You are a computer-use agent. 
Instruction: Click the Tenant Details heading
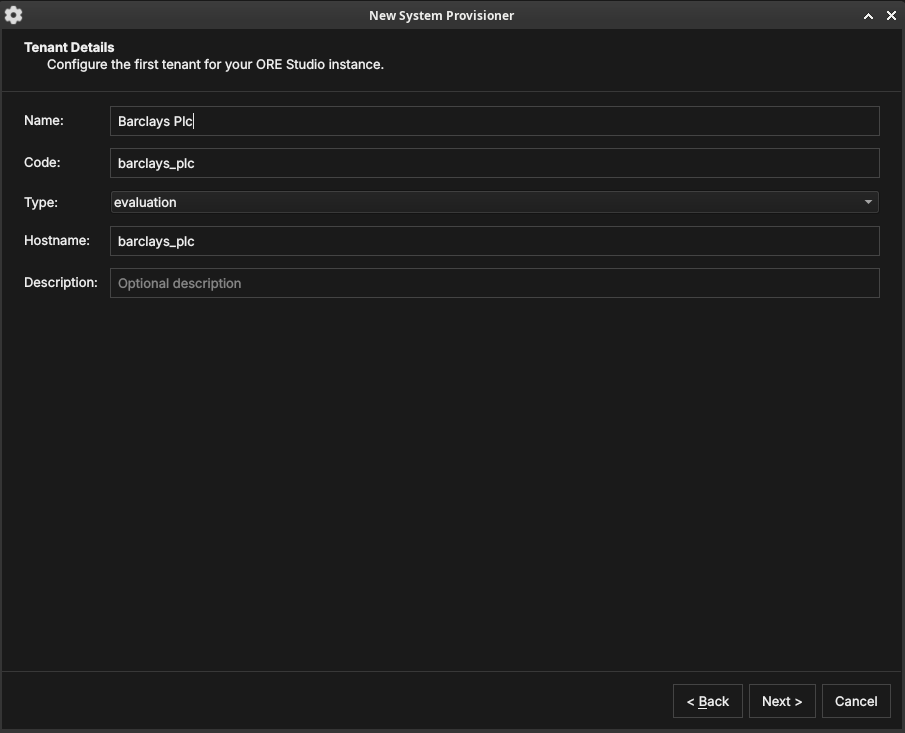pos(69,47)
